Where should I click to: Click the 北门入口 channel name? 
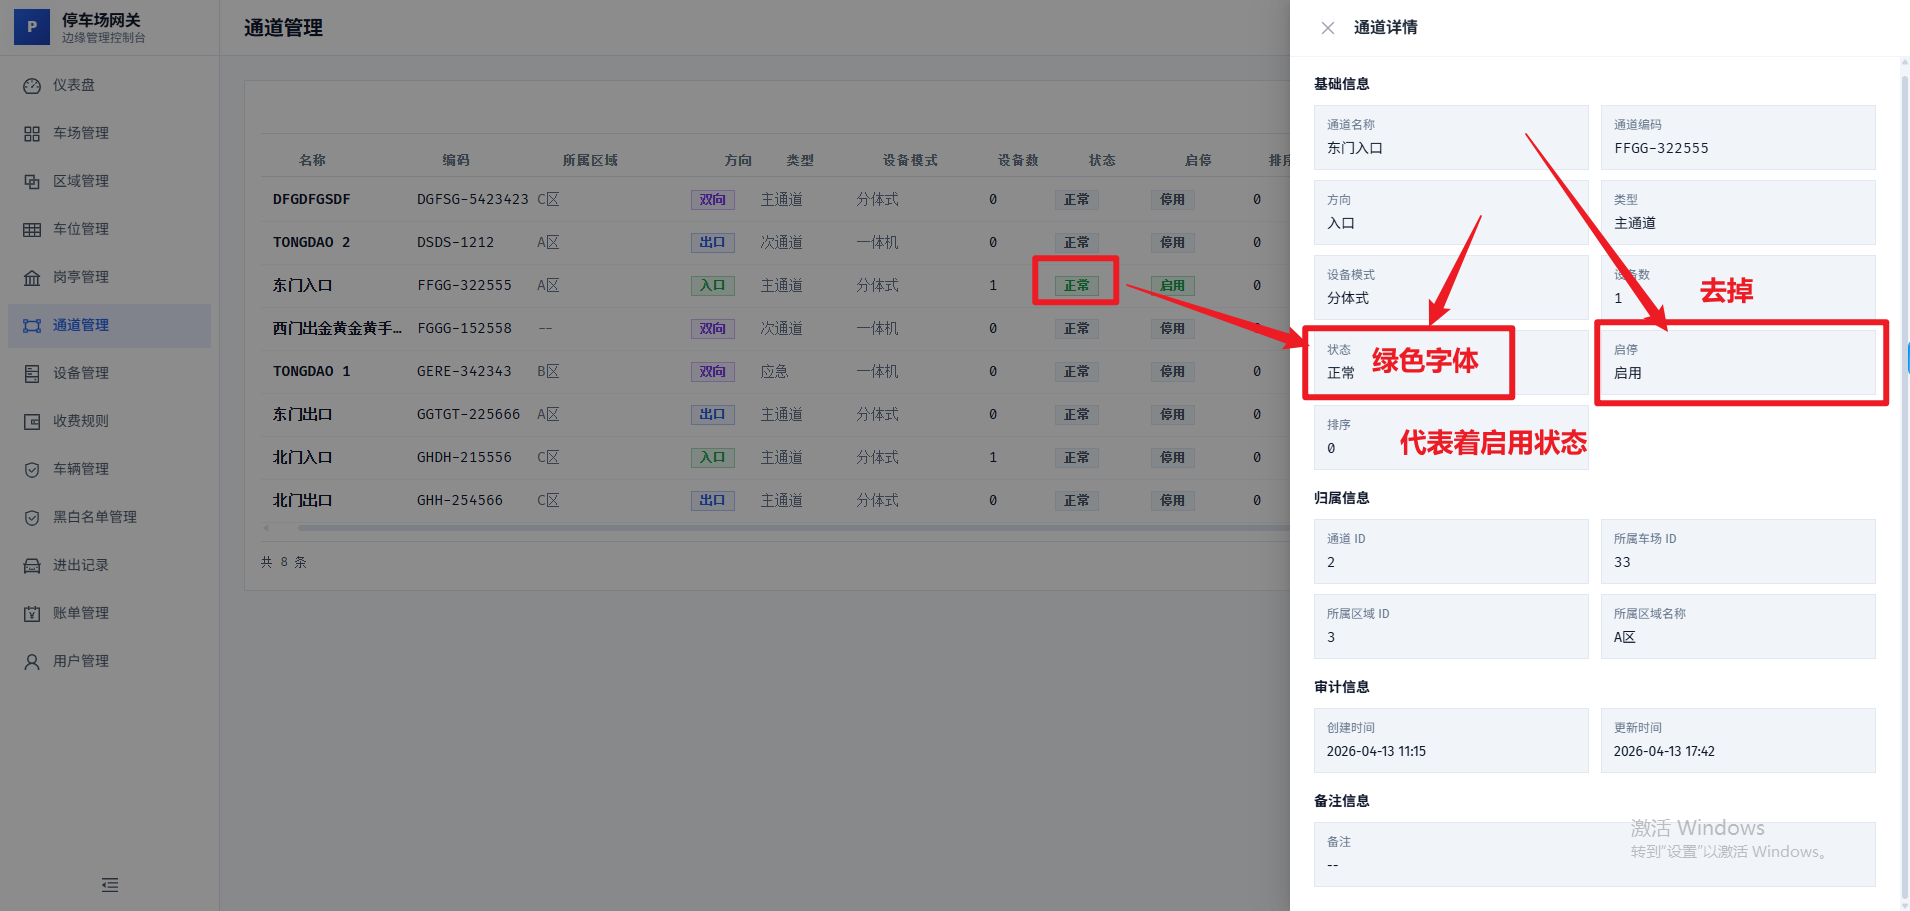[302, 457]
